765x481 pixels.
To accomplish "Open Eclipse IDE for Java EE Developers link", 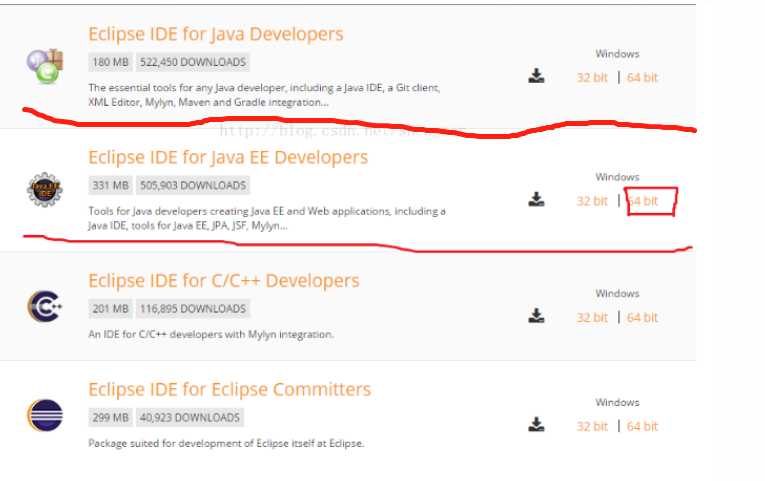I will click(x=228, y=158).
